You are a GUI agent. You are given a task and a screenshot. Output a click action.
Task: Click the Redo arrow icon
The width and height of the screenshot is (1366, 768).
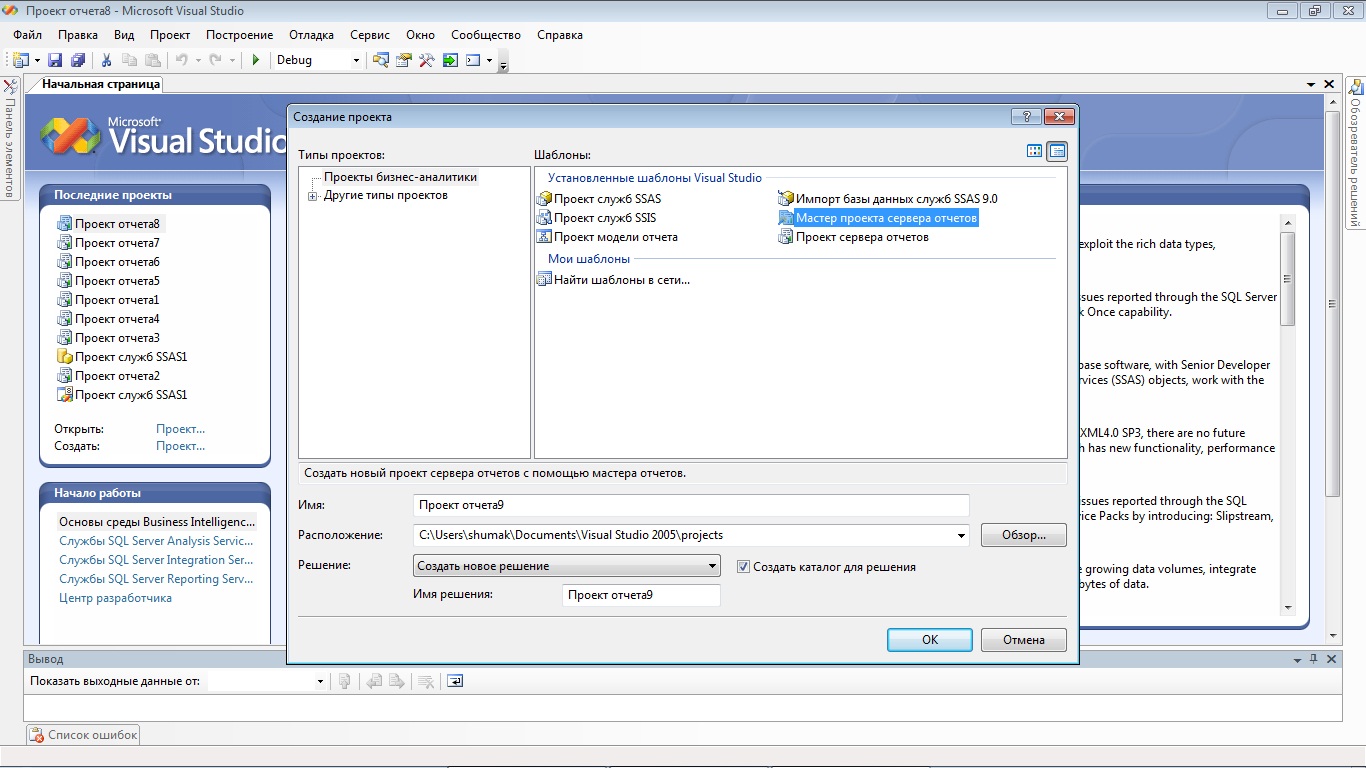pos(215,60)
